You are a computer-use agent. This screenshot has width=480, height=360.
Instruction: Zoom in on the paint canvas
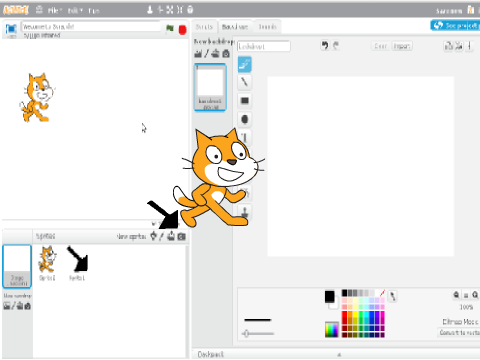[475, 295]
